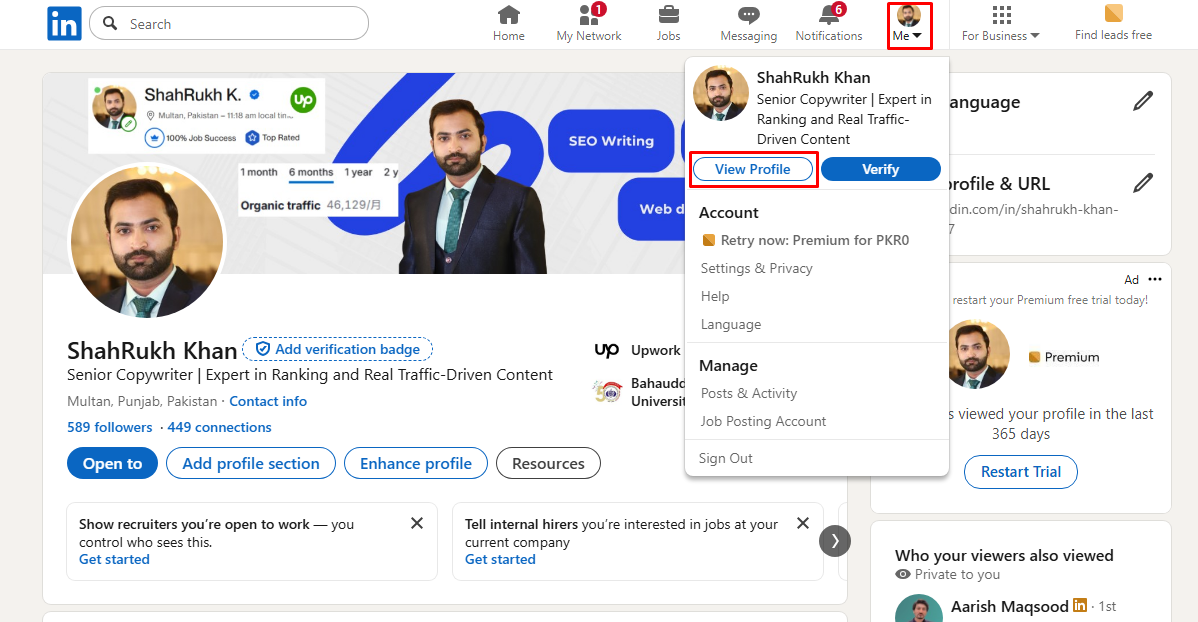The image size is (1198, 622).
Task: Click inside the Search field
Action: tap(228, 23)
